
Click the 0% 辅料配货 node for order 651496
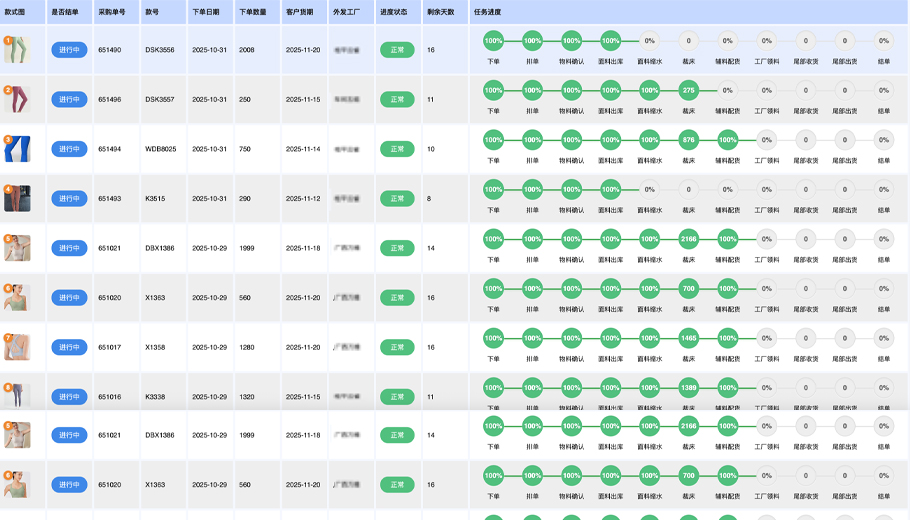pos(727,90)
